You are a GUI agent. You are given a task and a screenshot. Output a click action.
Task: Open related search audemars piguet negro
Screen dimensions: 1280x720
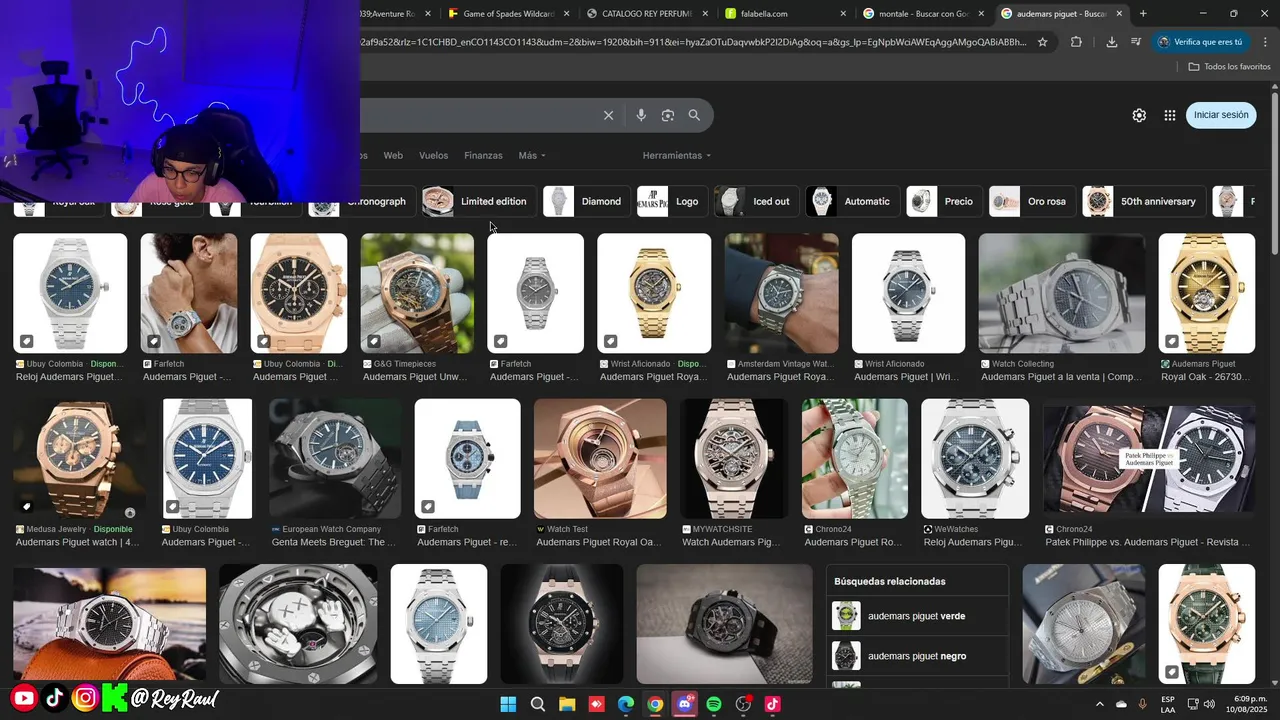point(917,656)
